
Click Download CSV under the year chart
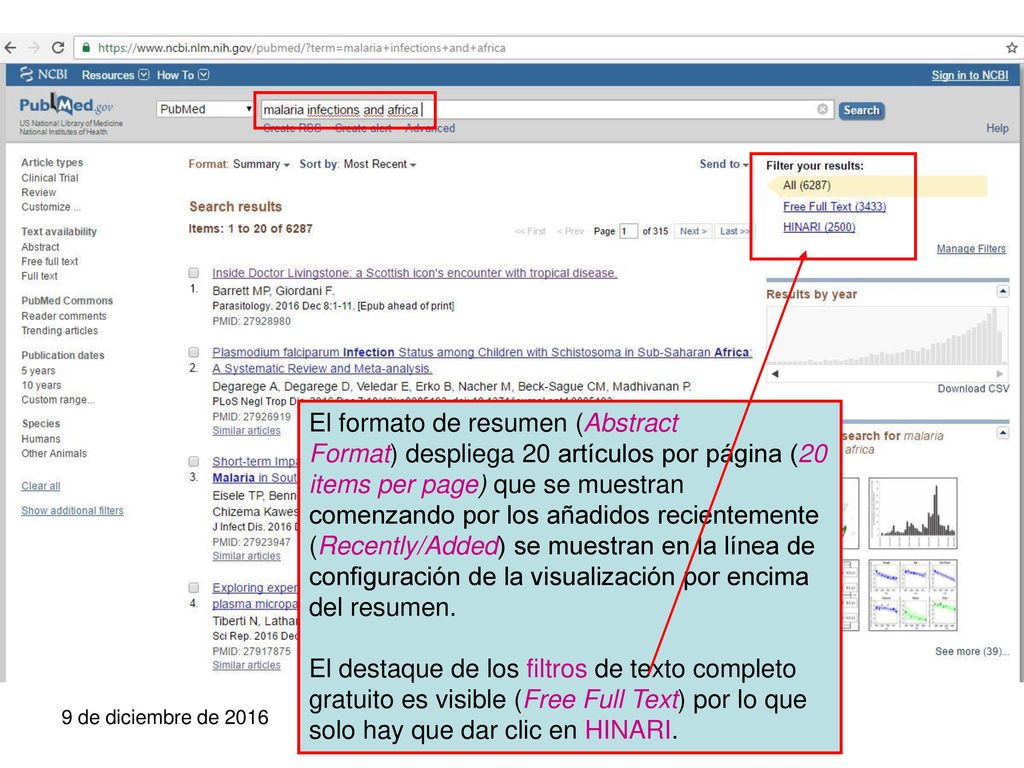[973, 389]
